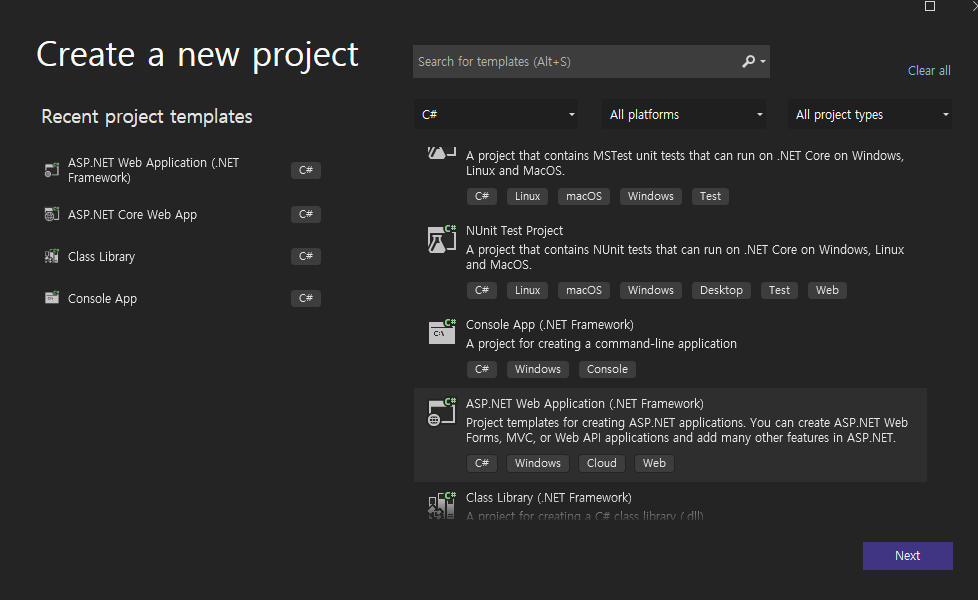Image resolution: width=978 pixels, height=600 pixels.
Task: Click the search magnifier icon
Action: point(748,61)
